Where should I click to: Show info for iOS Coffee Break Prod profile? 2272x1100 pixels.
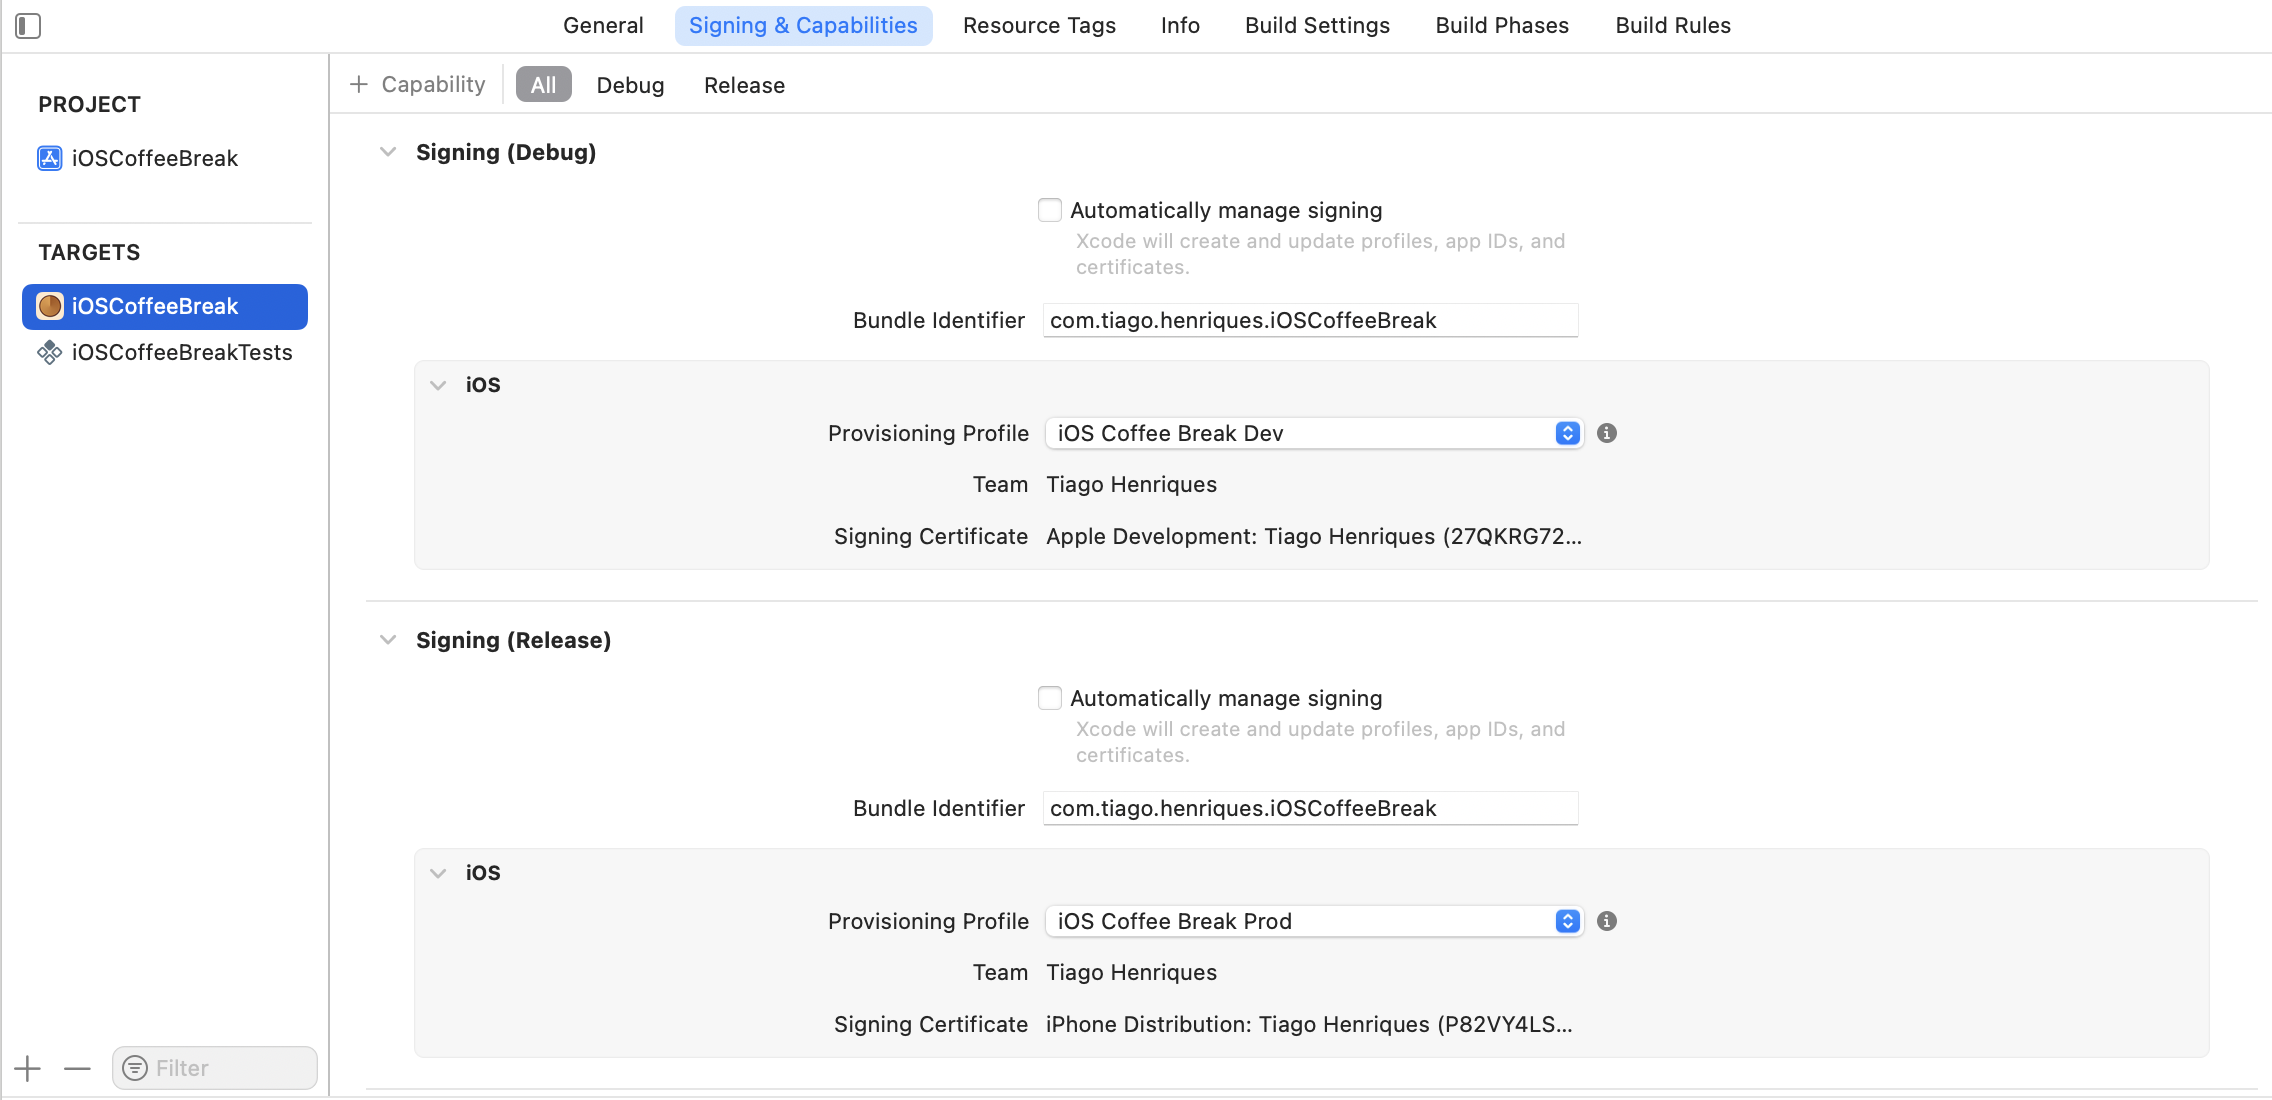1607,921
